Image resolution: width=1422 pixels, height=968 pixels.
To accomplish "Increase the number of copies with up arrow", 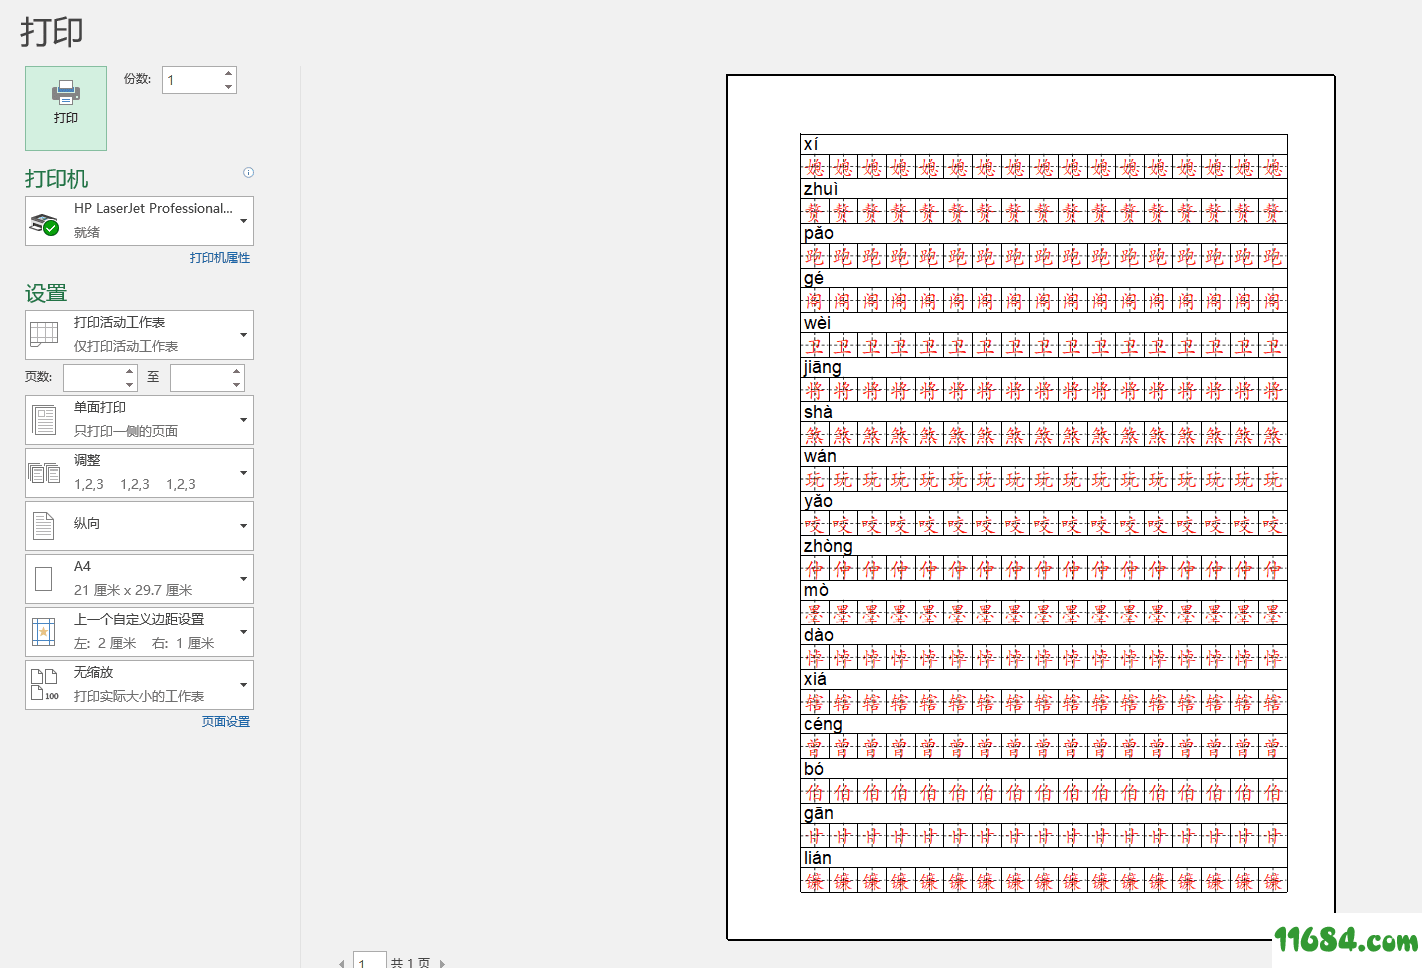I will tap(229, 73).
